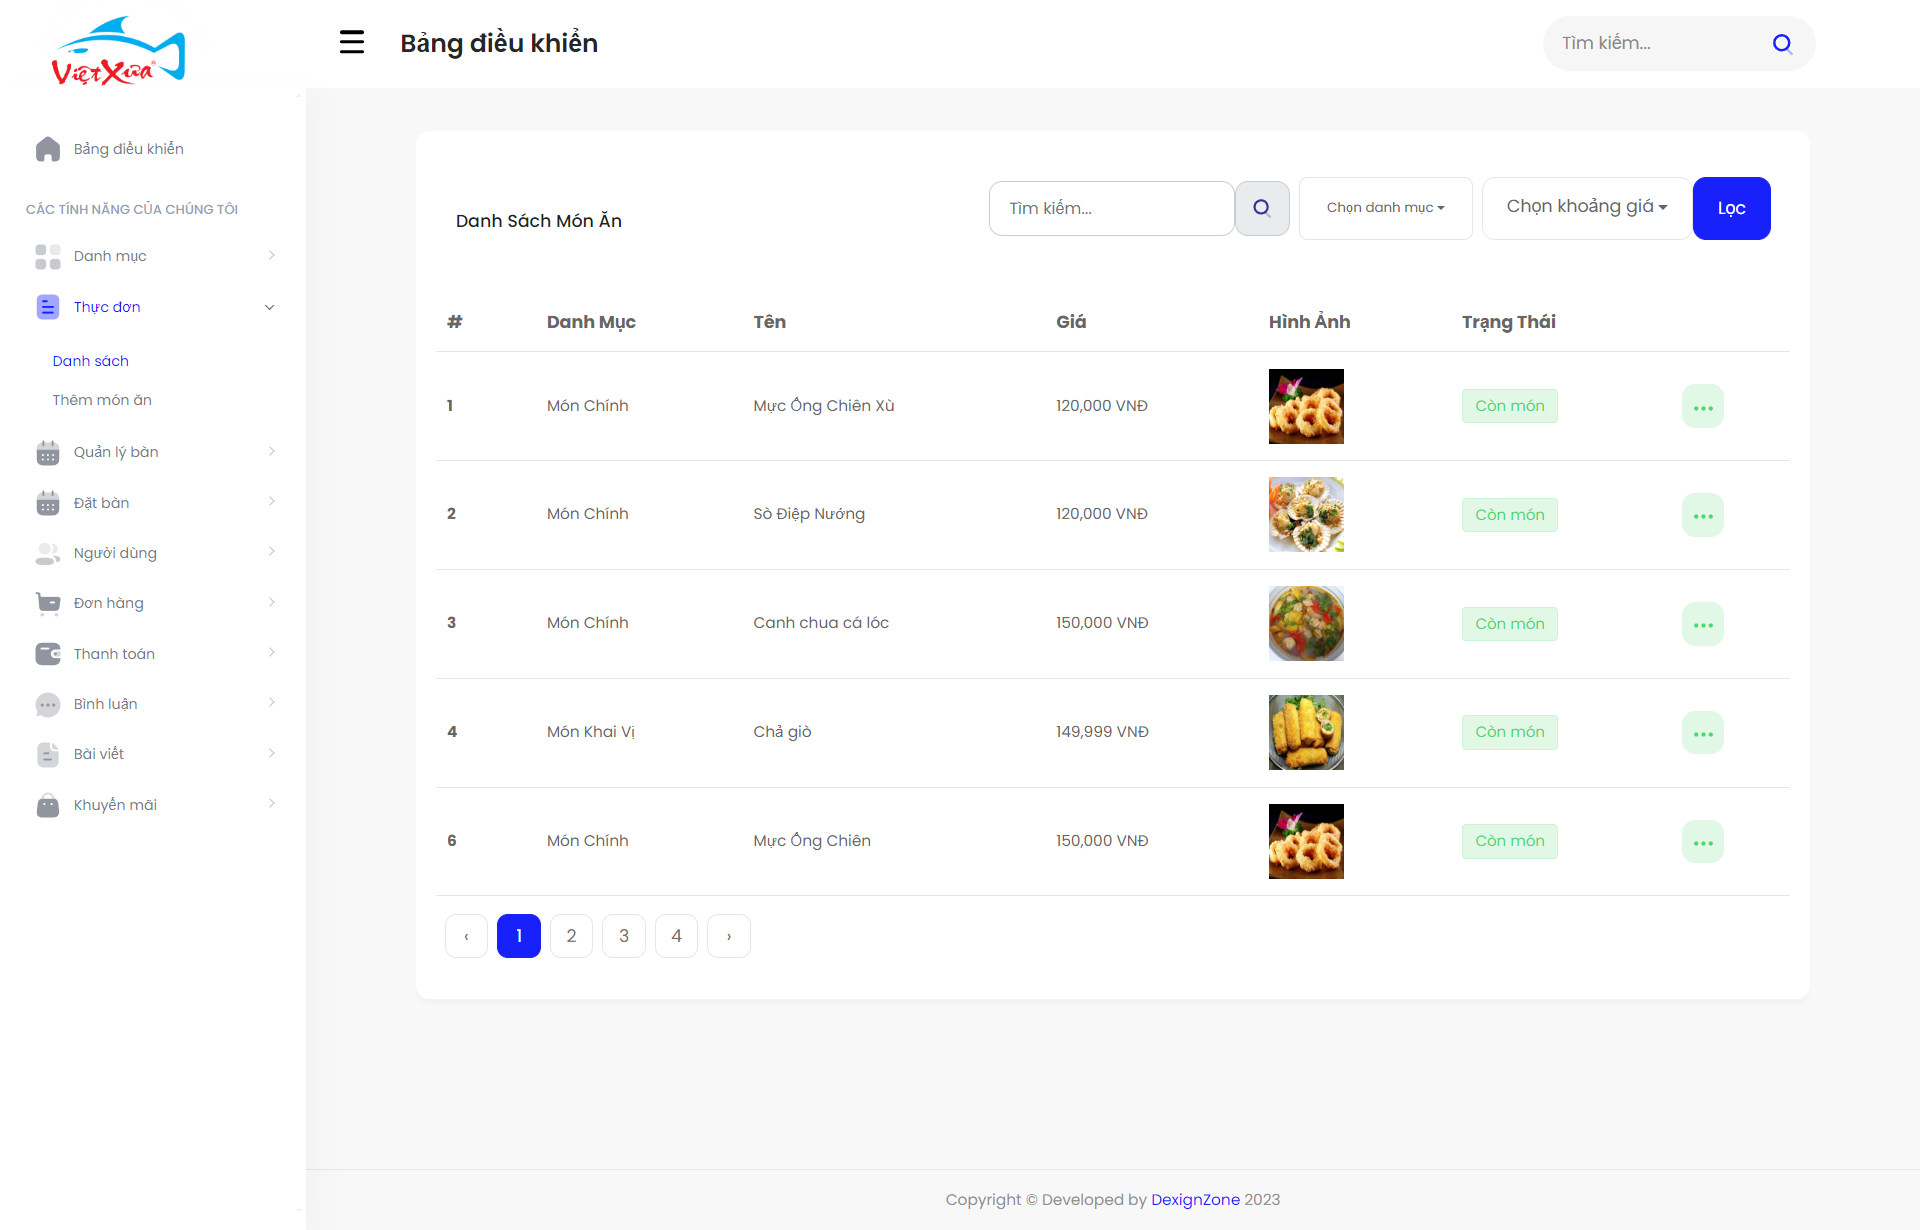
Task: Click the Bình luận chat bubble icon
Action: point(48,704)
